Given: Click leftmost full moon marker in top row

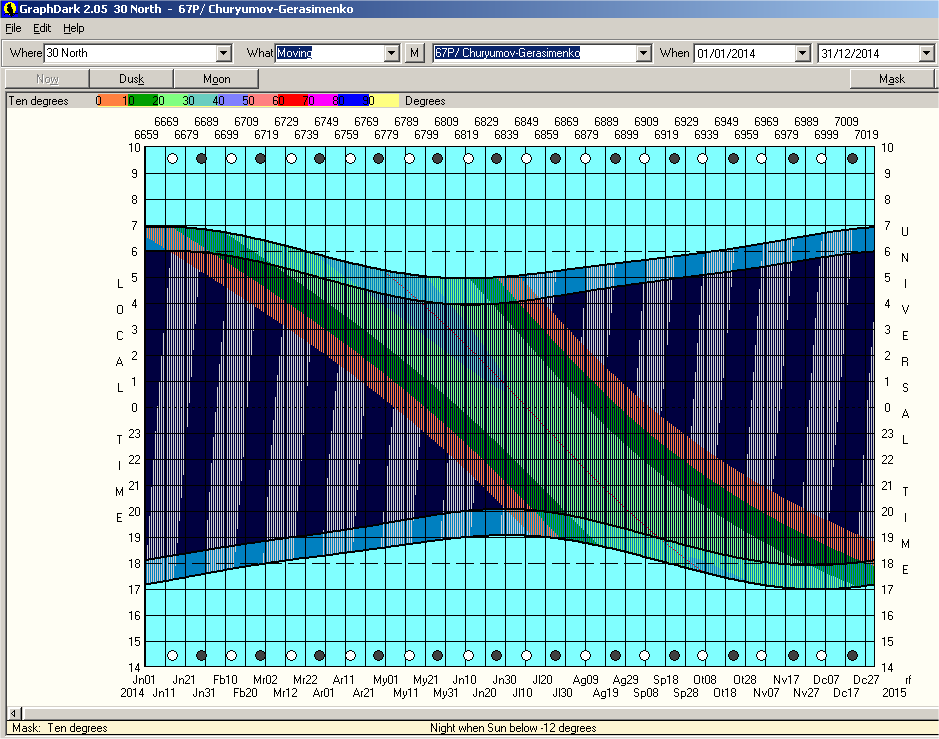Looking at the screenshot, I should point(172,158).
